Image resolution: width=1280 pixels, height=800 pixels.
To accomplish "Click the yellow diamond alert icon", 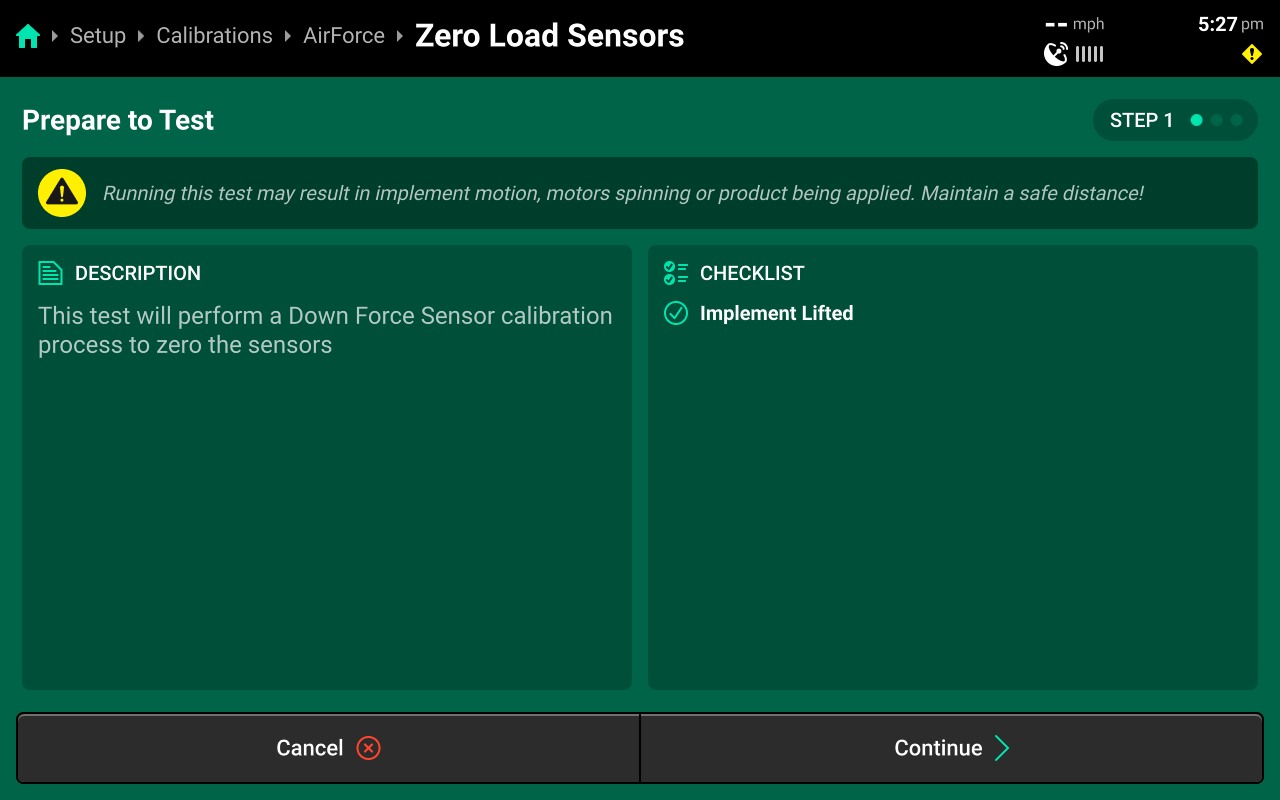I will click(1251, 54).
